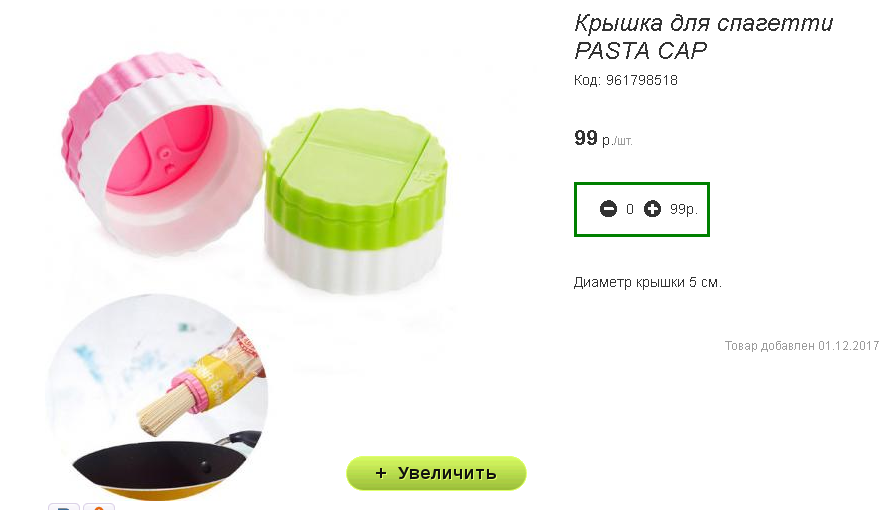Image resolution: width=881 pixels, height=510 pixels.
Task: Click the Увеличить enlarge button
Action: (x=436, y=473)
